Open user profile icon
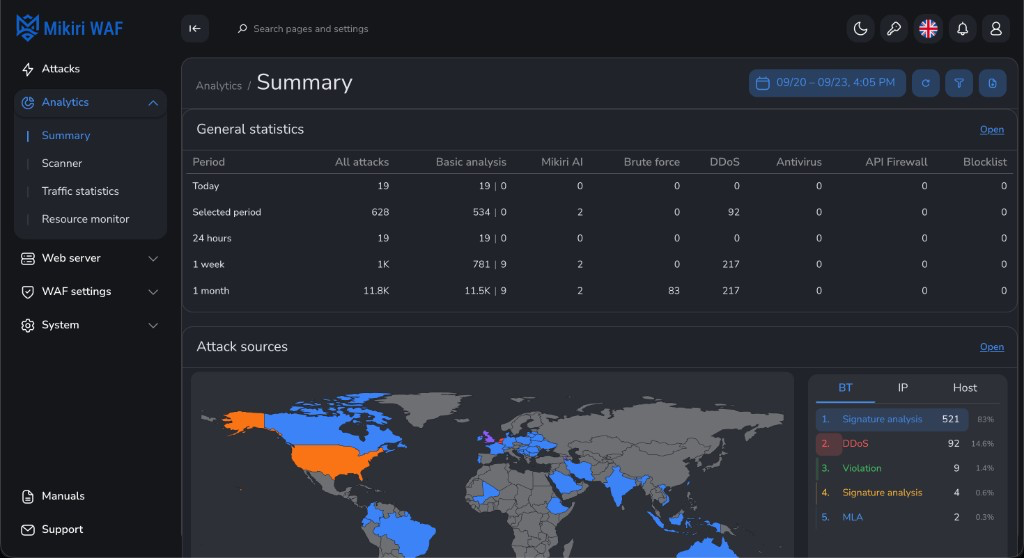This screenshot has width=1024, height=558. pyautogui.click(x=996, y=29)
